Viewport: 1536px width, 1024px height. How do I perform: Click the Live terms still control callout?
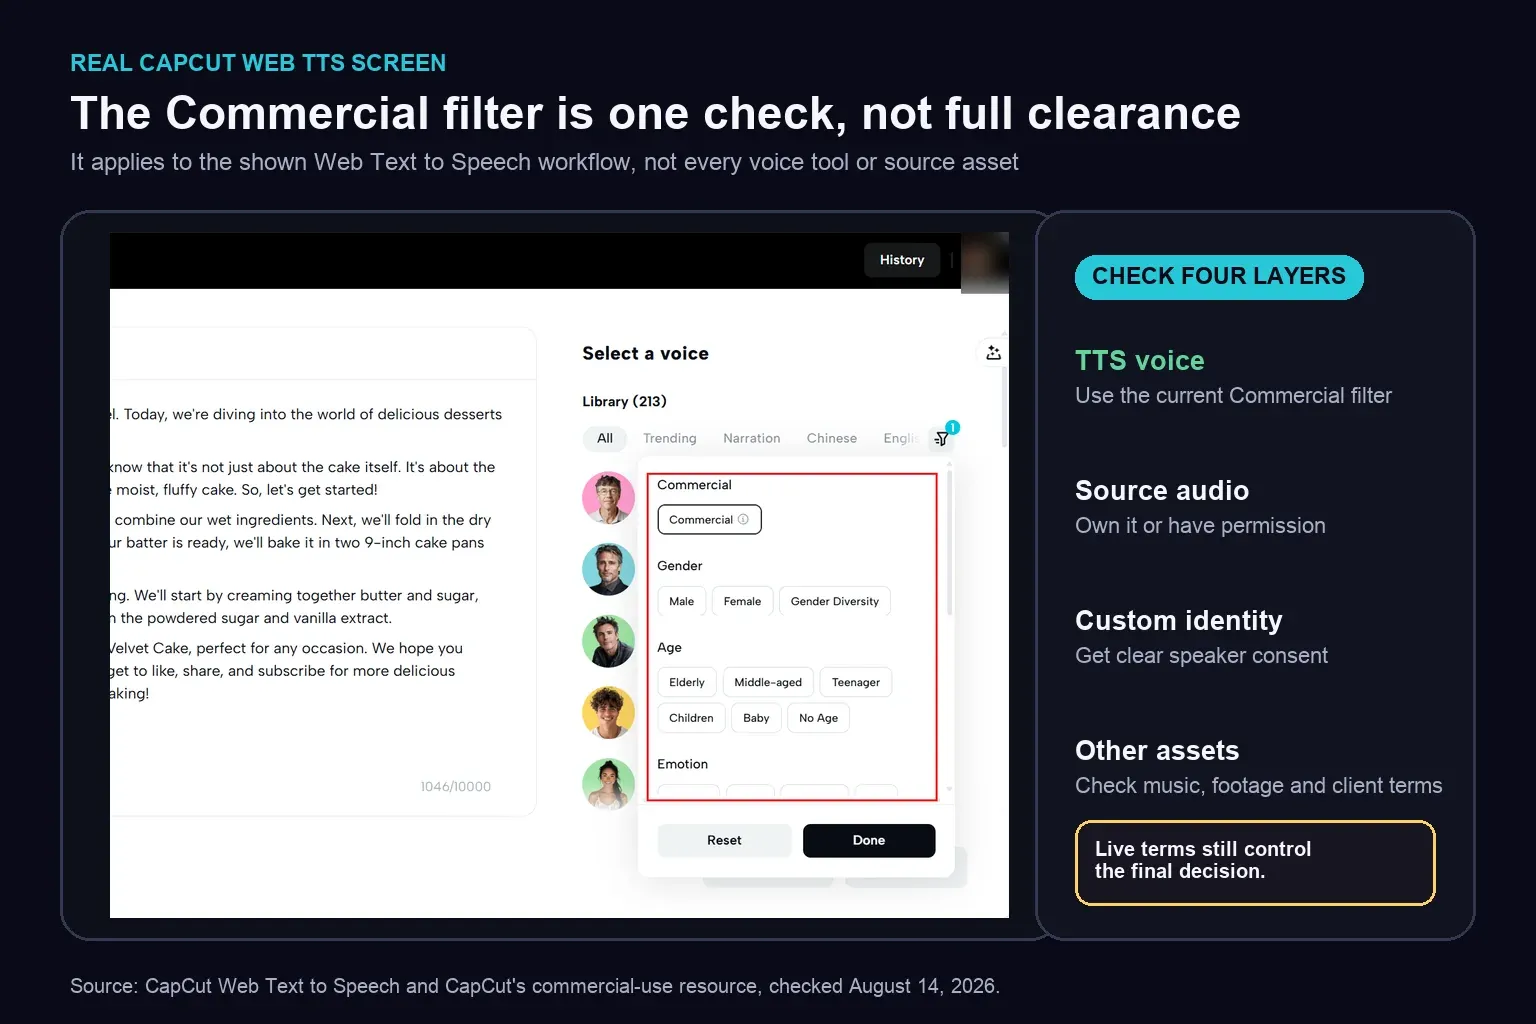point(1255,863)
